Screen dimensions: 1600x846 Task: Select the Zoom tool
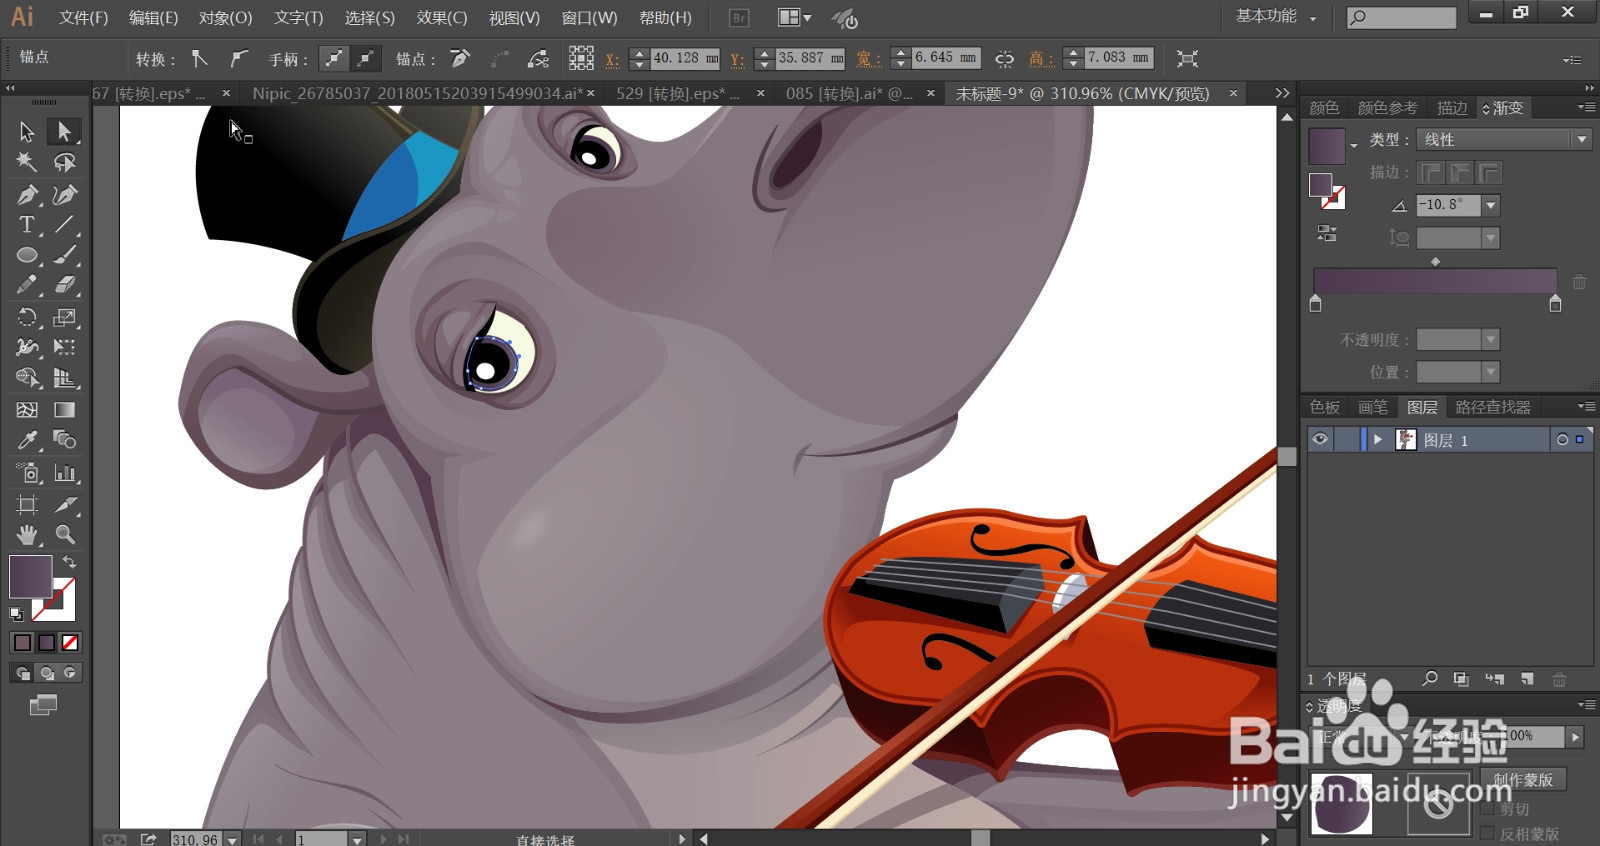64,535
